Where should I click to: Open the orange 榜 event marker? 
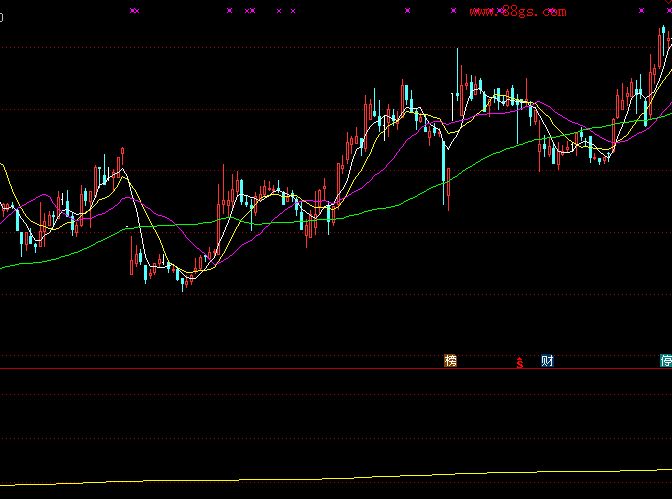450,361
